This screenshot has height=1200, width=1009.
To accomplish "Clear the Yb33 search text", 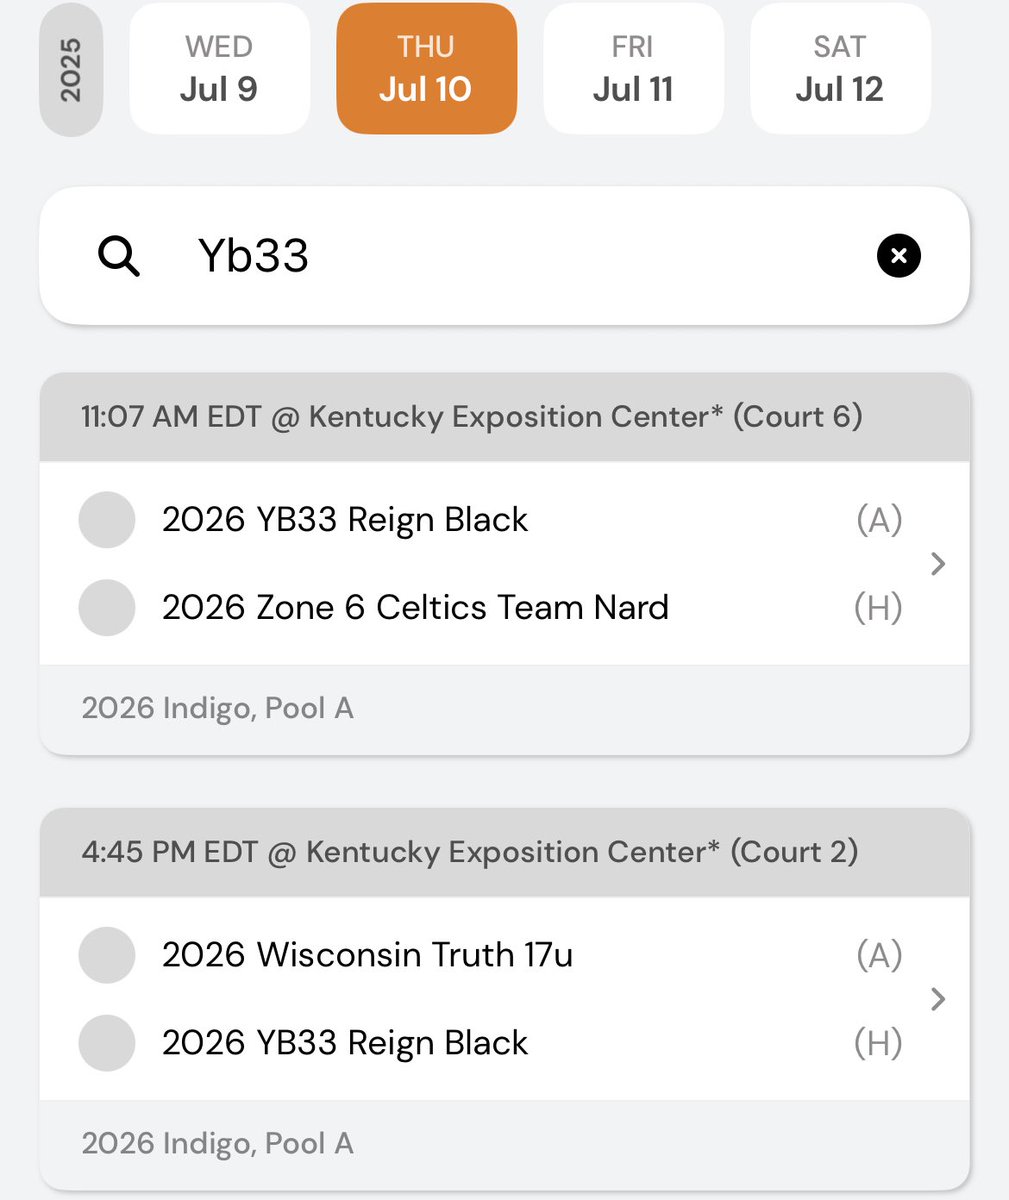I will coord(898,256).
